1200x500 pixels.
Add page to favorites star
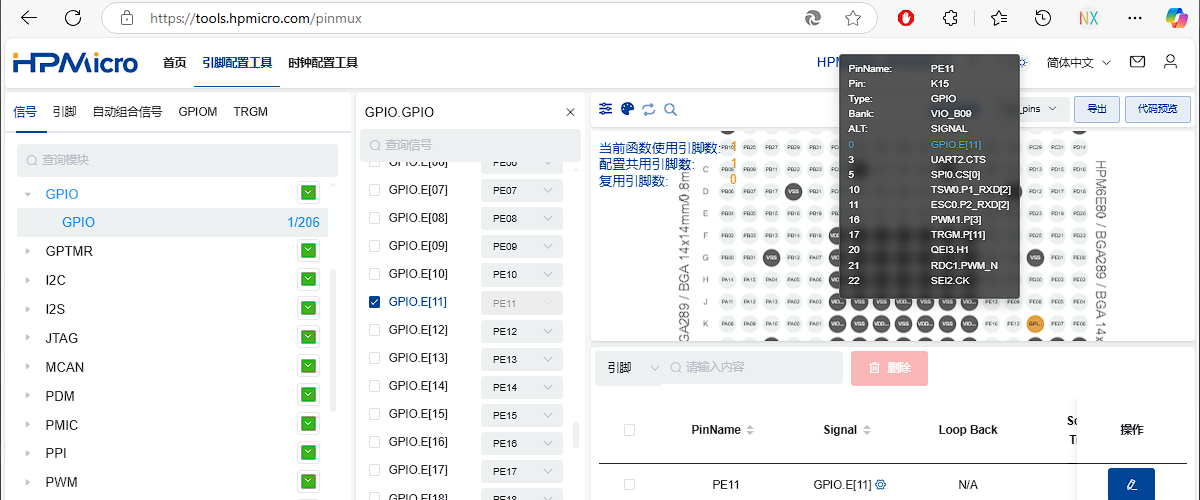pos(853,18)
